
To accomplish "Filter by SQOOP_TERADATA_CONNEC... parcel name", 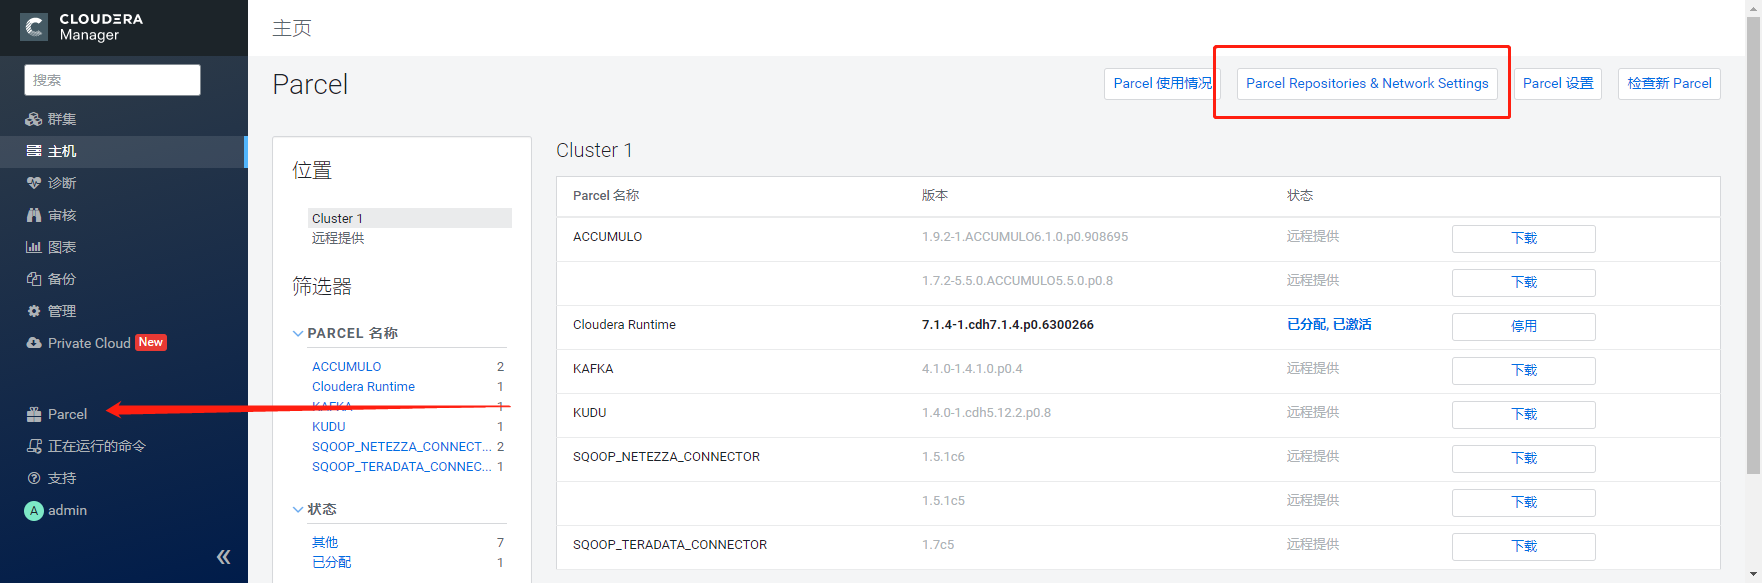I will coord(401,467).
